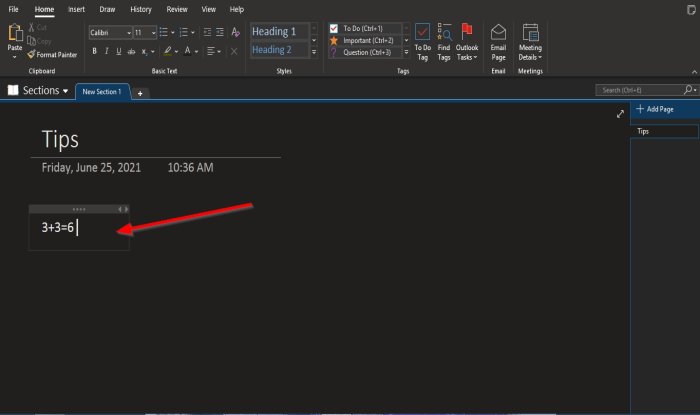Click the notebook icon at top right
The height and width of the screenshot is (415, 700).
coord(691,10)
